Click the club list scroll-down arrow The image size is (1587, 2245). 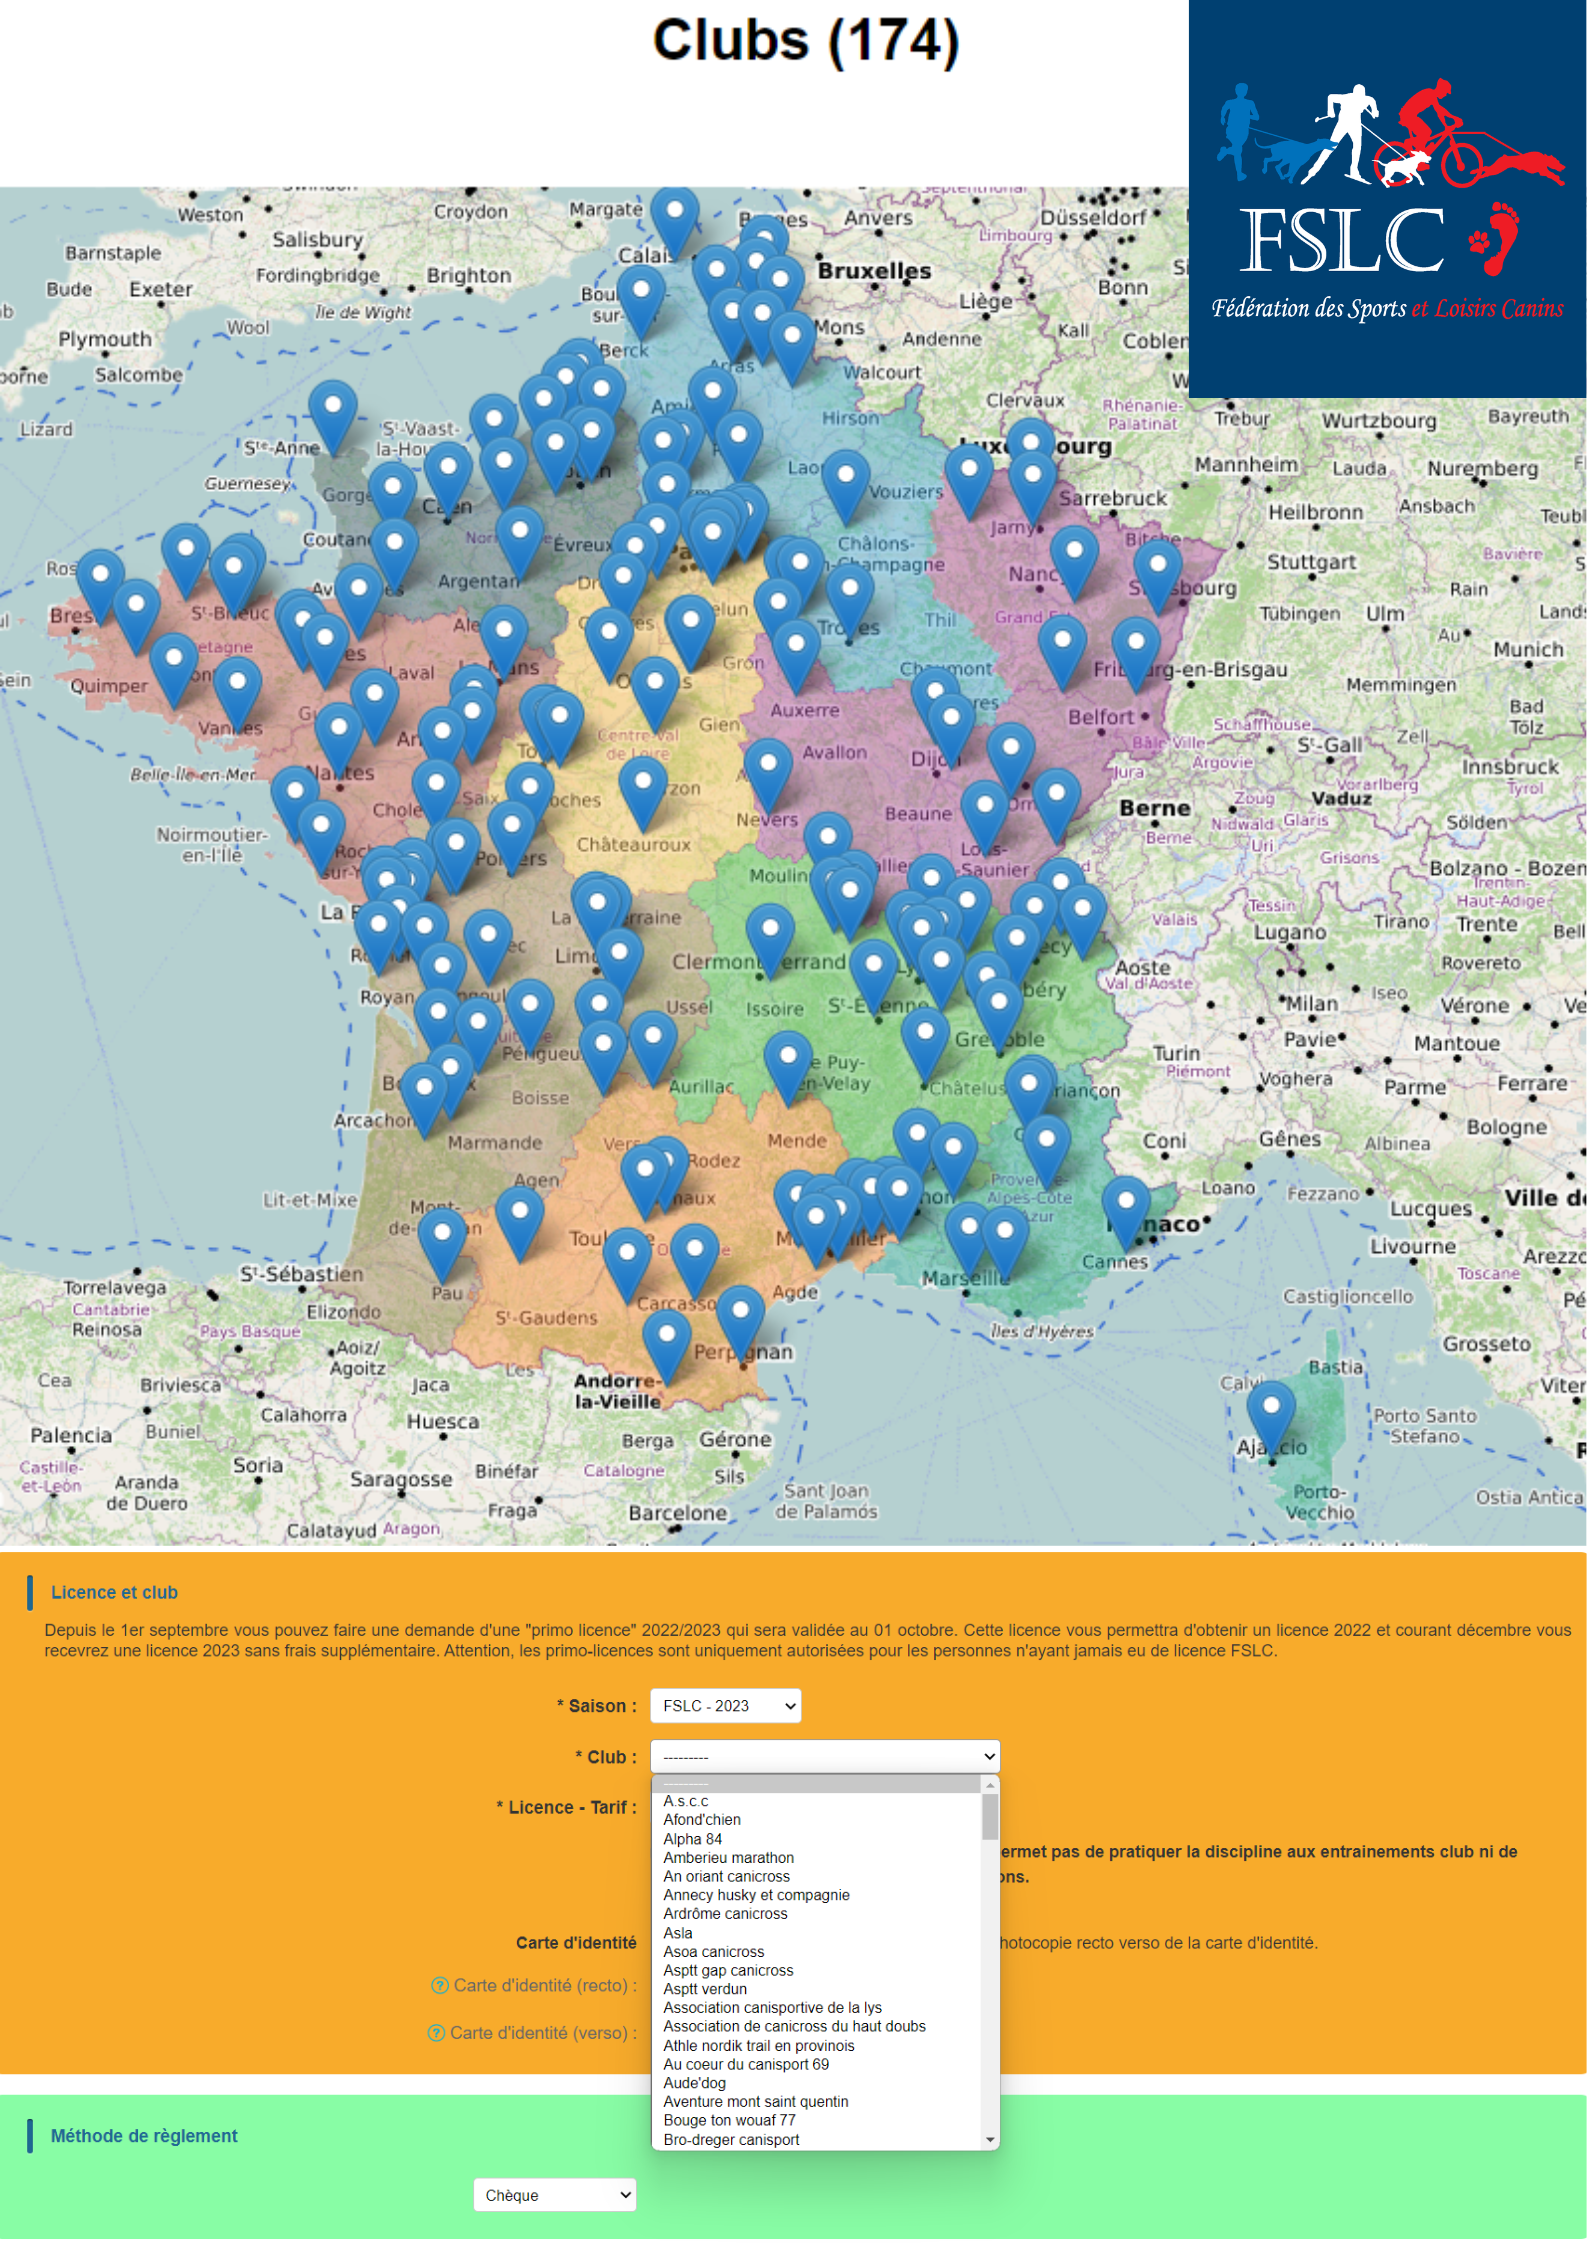(990, 2140)
